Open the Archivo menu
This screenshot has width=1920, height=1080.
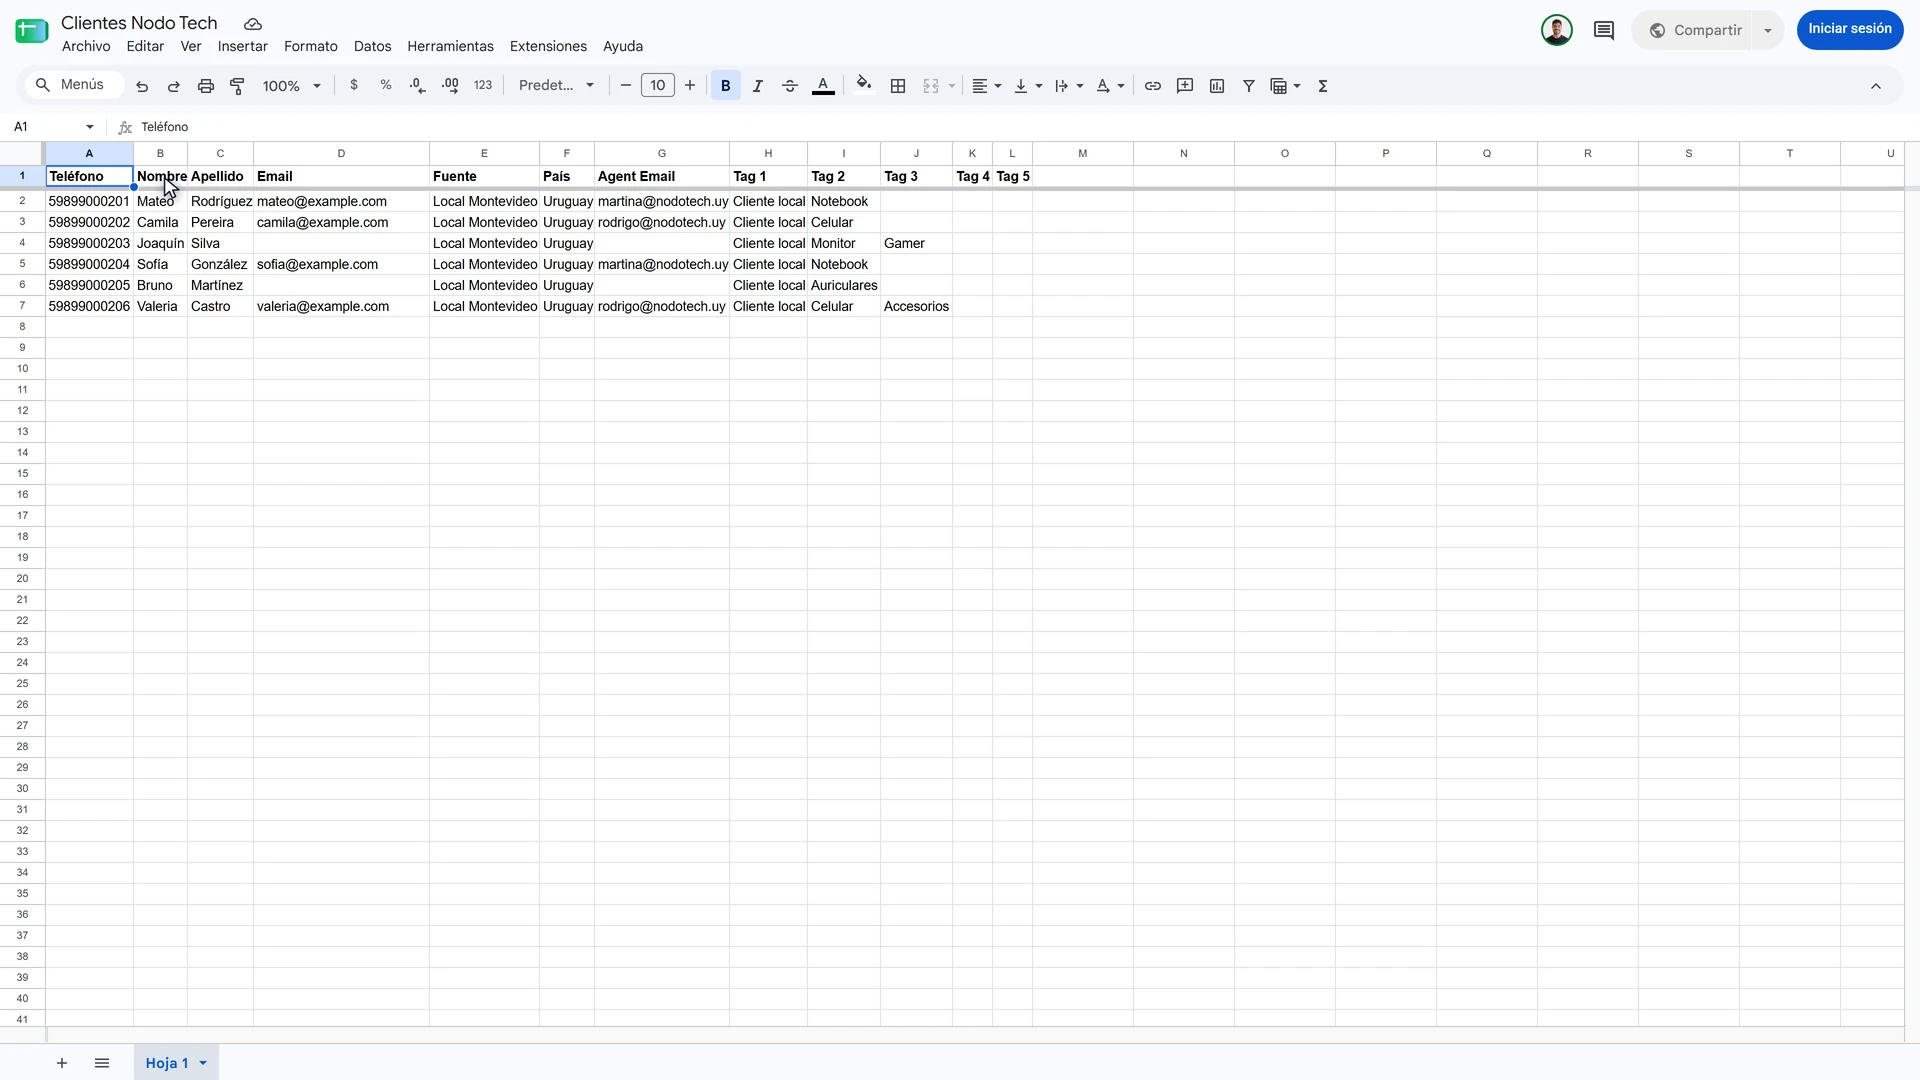click(86, 46)
